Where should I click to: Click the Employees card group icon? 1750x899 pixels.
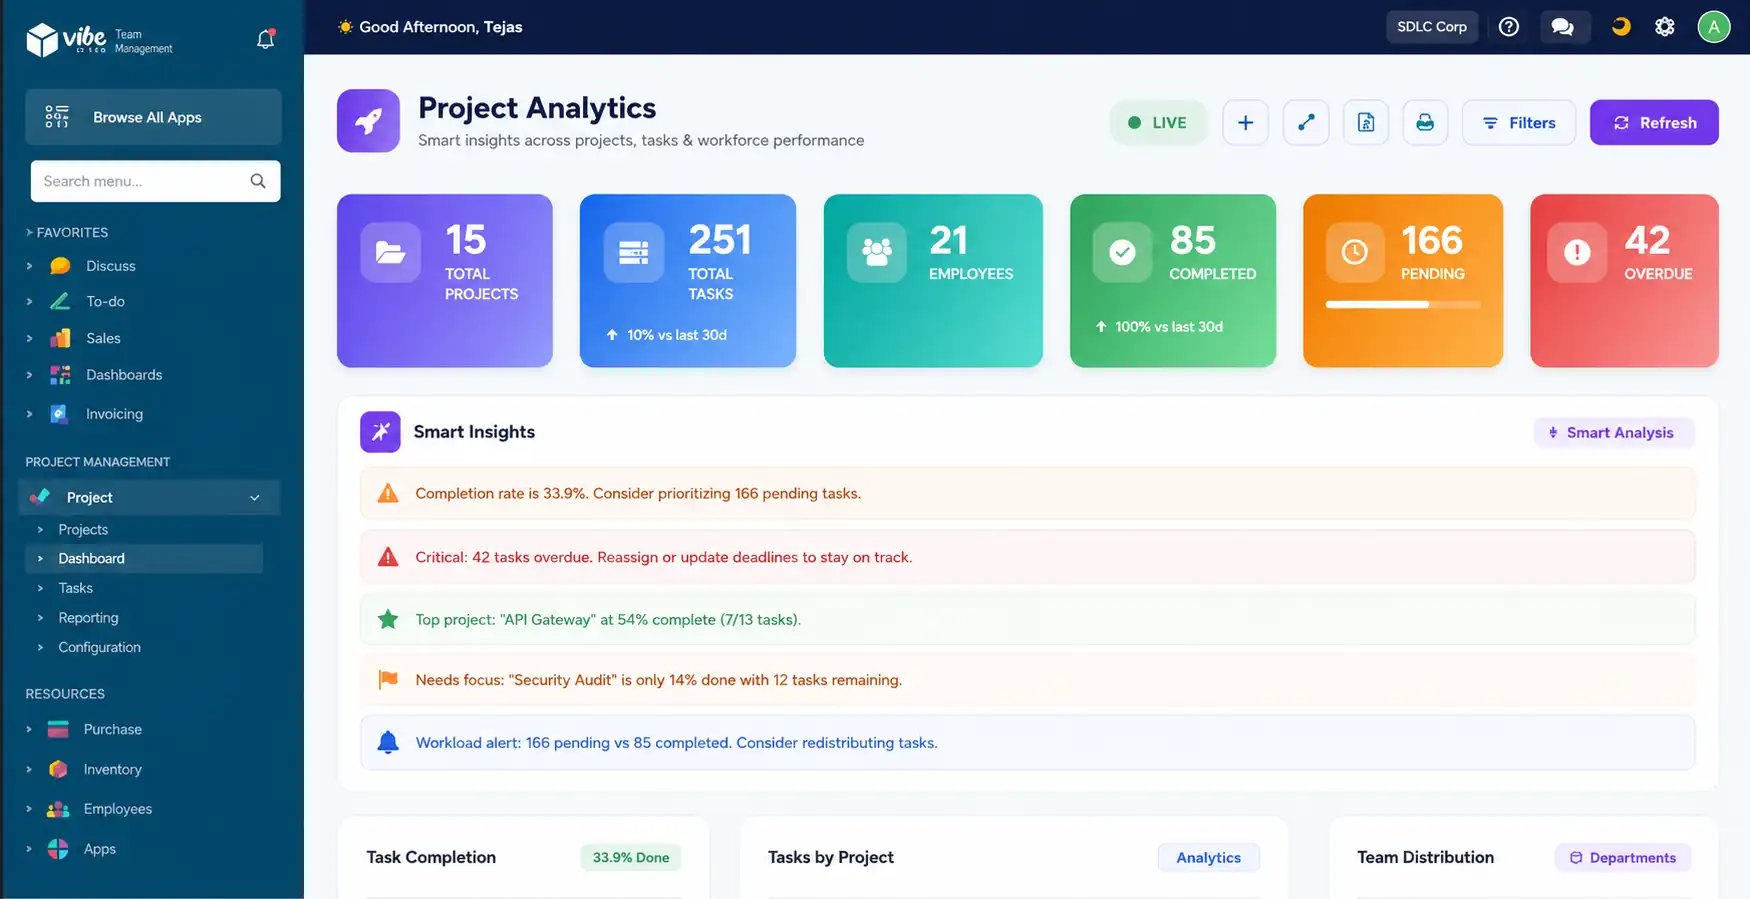[x=877, y=252]
